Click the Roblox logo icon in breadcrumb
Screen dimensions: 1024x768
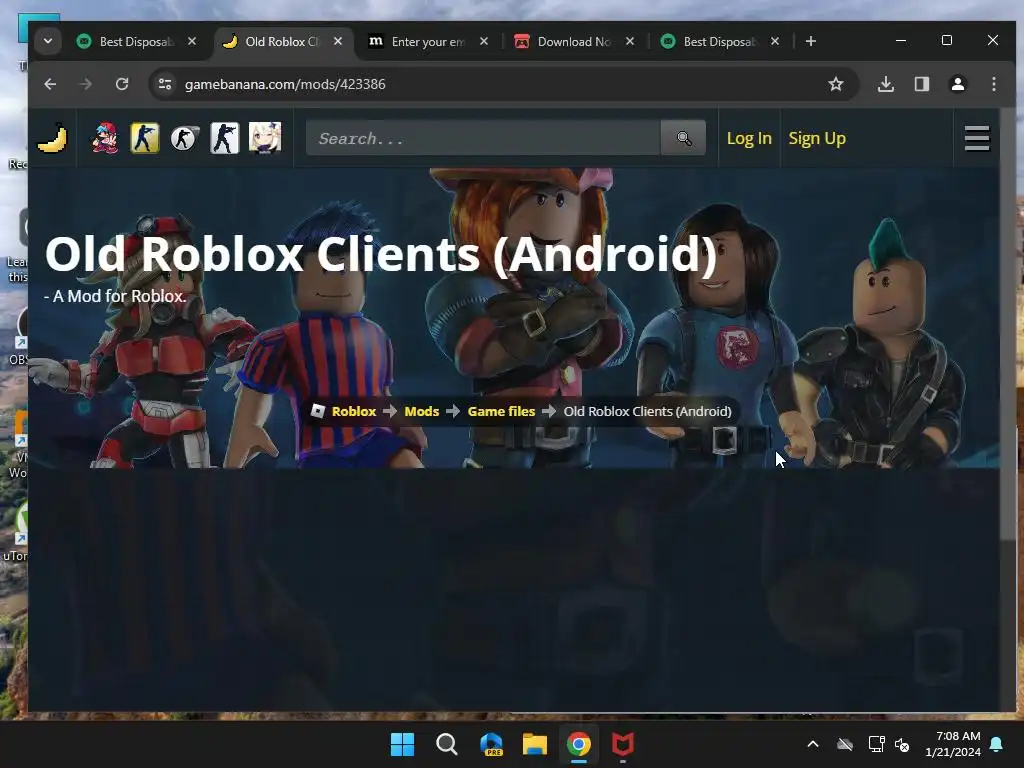pos(318,411)
